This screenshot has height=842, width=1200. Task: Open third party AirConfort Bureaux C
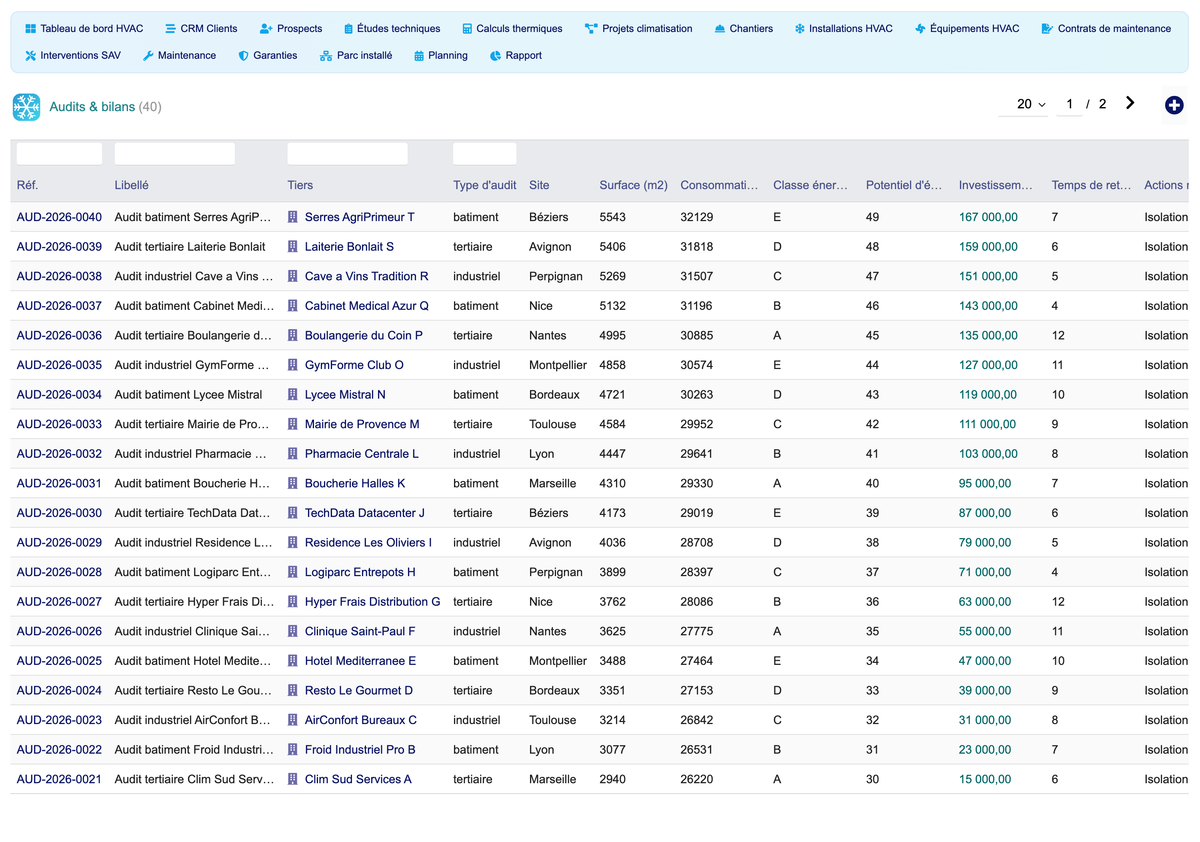click(x=361, y=720)
